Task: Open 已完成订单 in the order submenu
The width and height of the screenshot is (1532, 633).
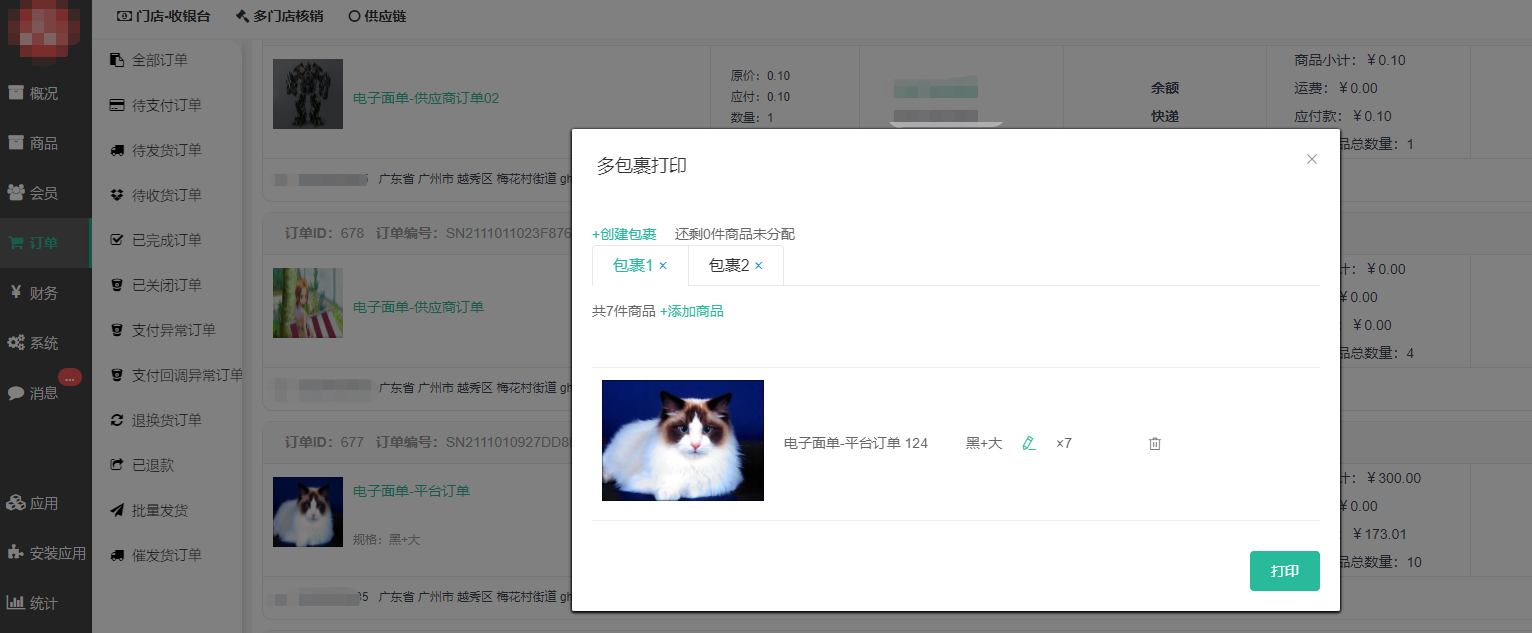Action: tap(167, 240)
